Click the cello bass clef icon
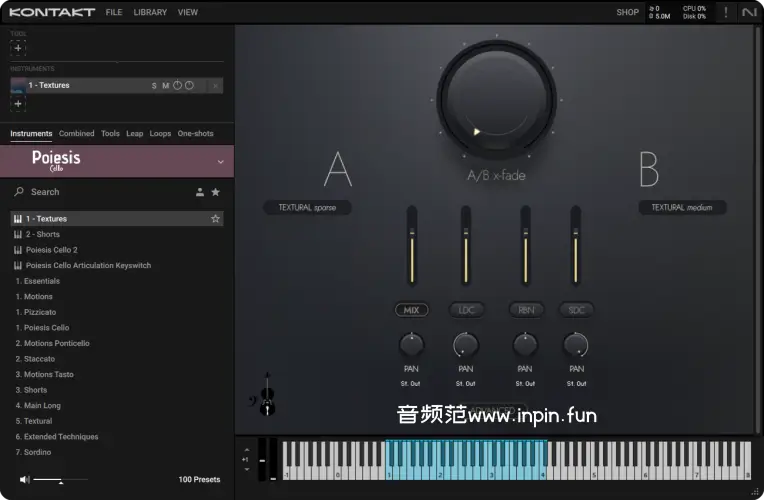The image size is (764, 500). click(266, 397)
